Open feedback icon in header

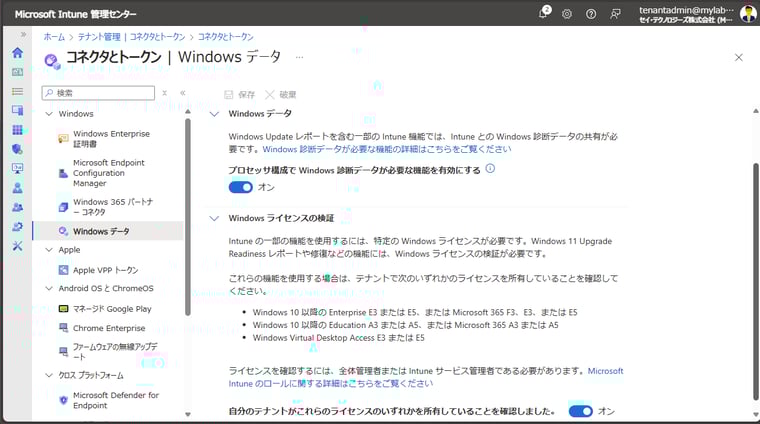[x=615, y=14]
